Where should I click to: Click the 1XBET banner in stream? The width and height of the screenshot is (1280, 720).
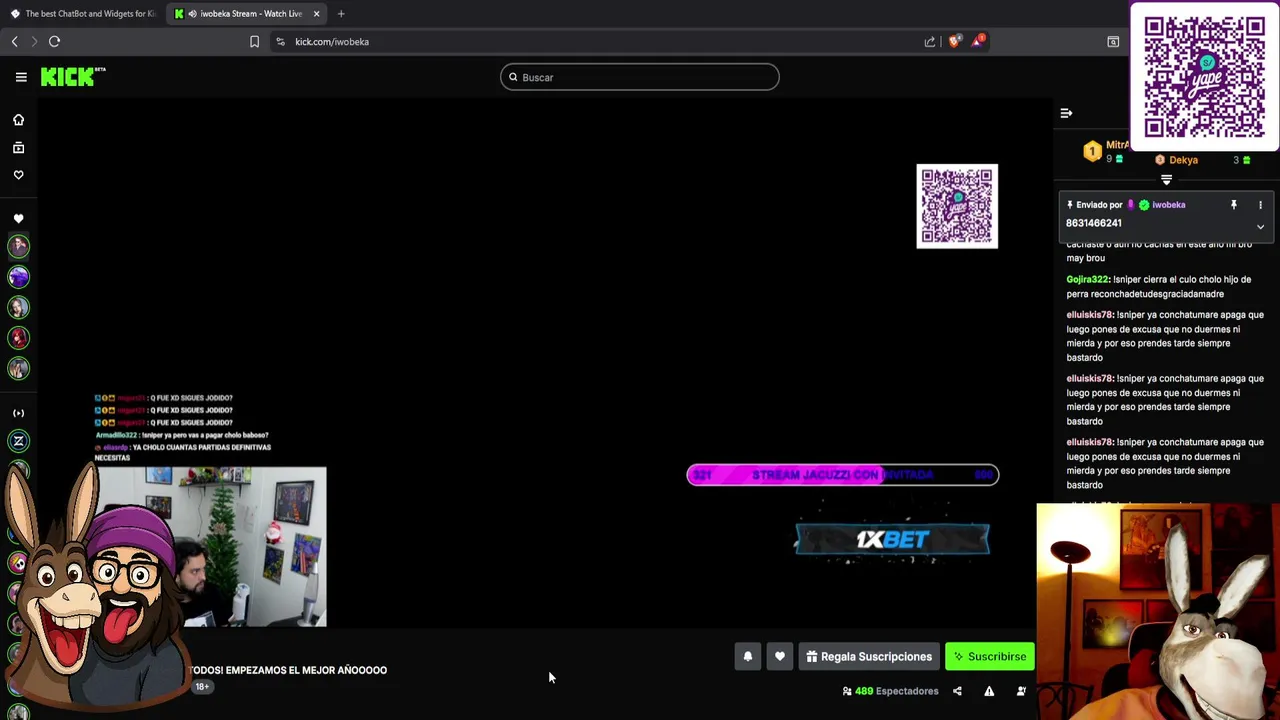pos(892,540)
